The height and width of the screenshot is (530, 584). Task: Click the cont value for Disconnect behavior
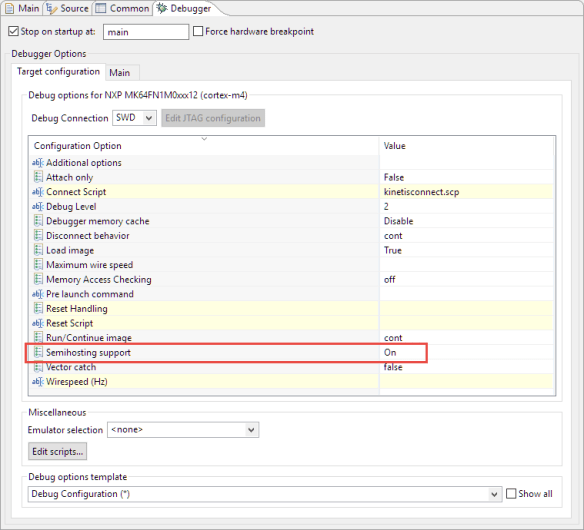[x=393, y=236]
